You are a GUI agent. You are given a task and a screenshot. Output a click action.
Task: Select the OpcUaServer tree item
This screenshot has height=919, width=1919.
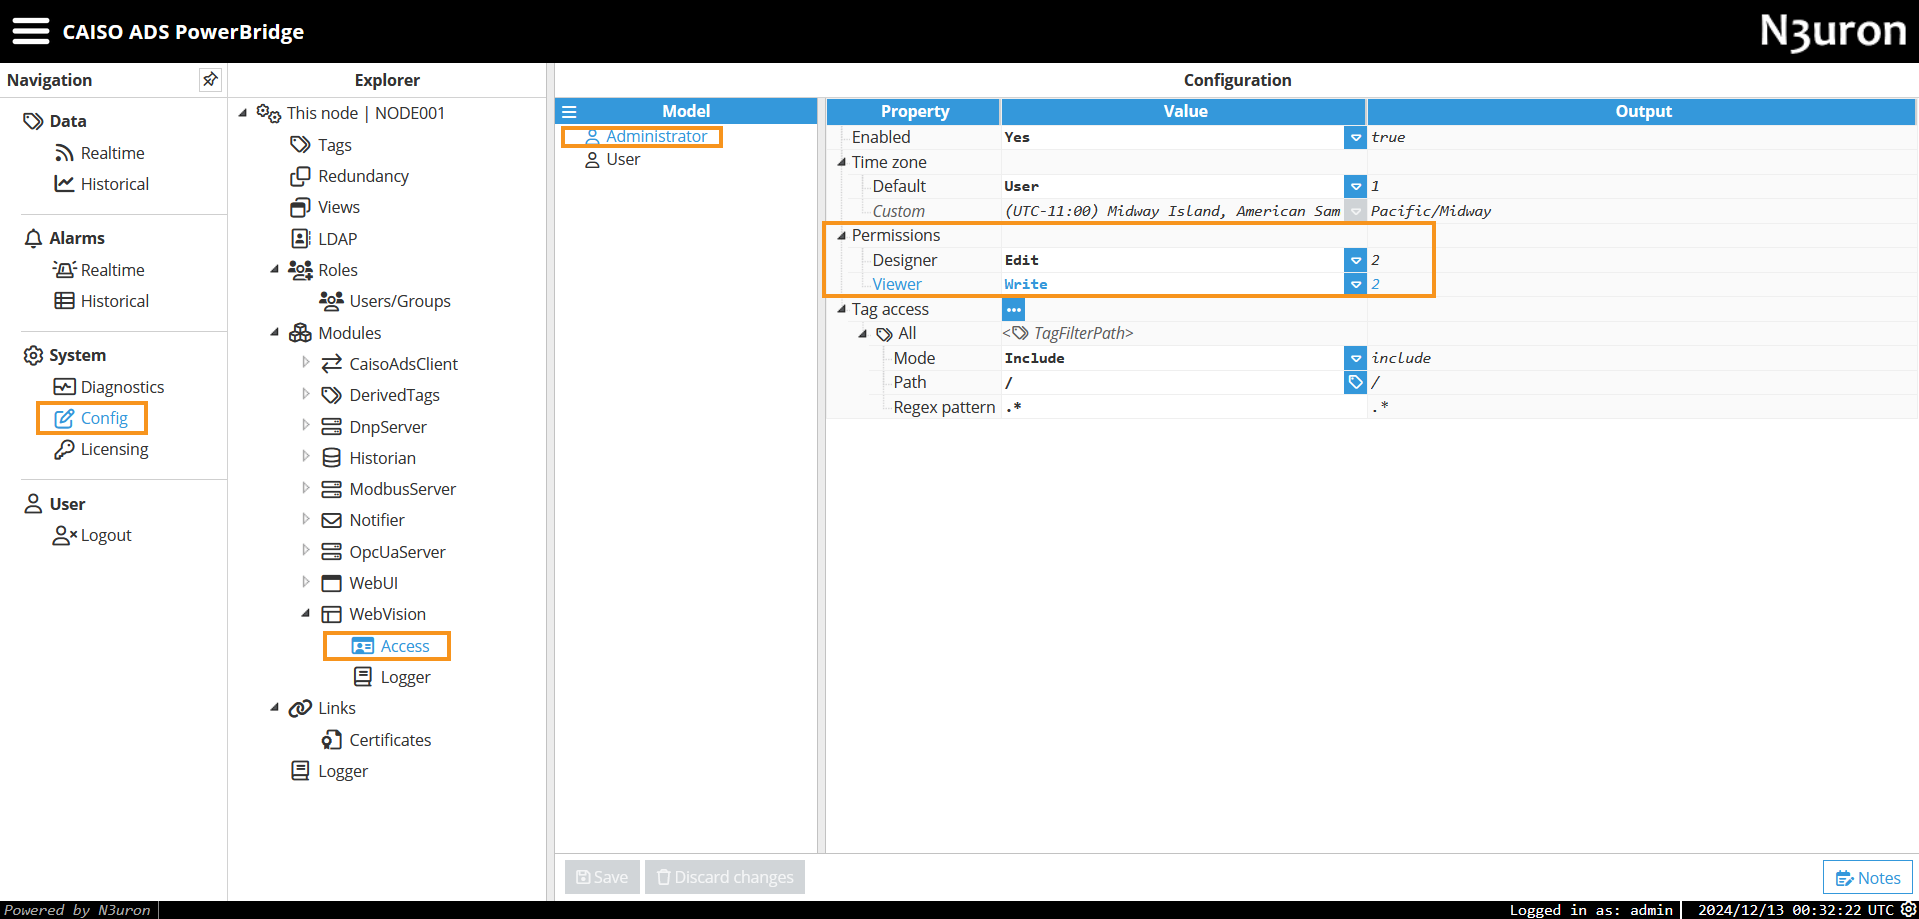click(x=397, y=552)
